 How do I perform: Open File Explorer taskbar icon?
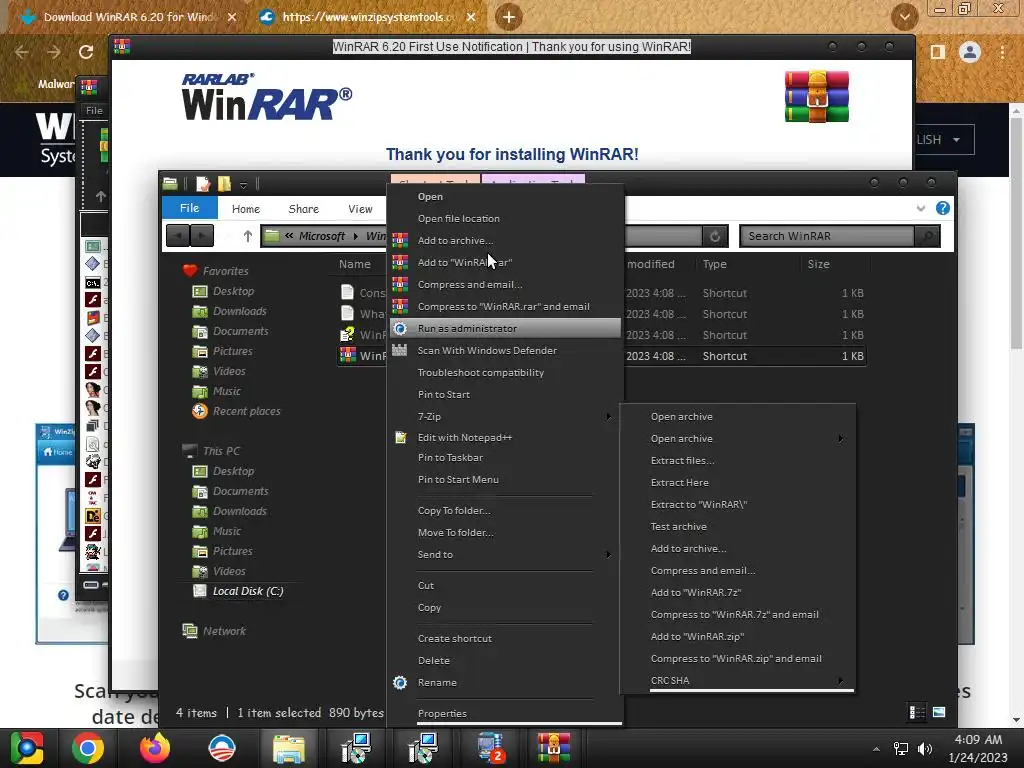tap(289, 748)
